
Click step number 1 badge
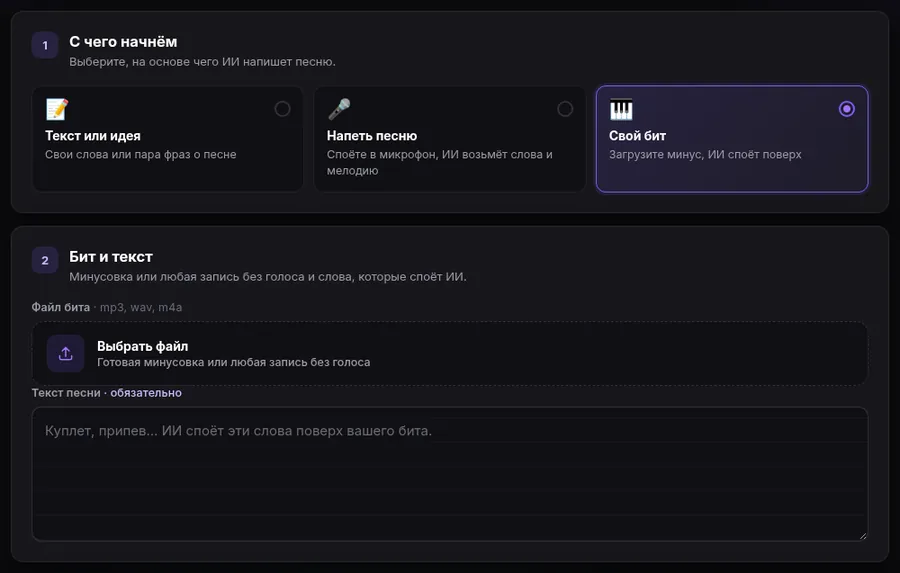click(45, 45)
